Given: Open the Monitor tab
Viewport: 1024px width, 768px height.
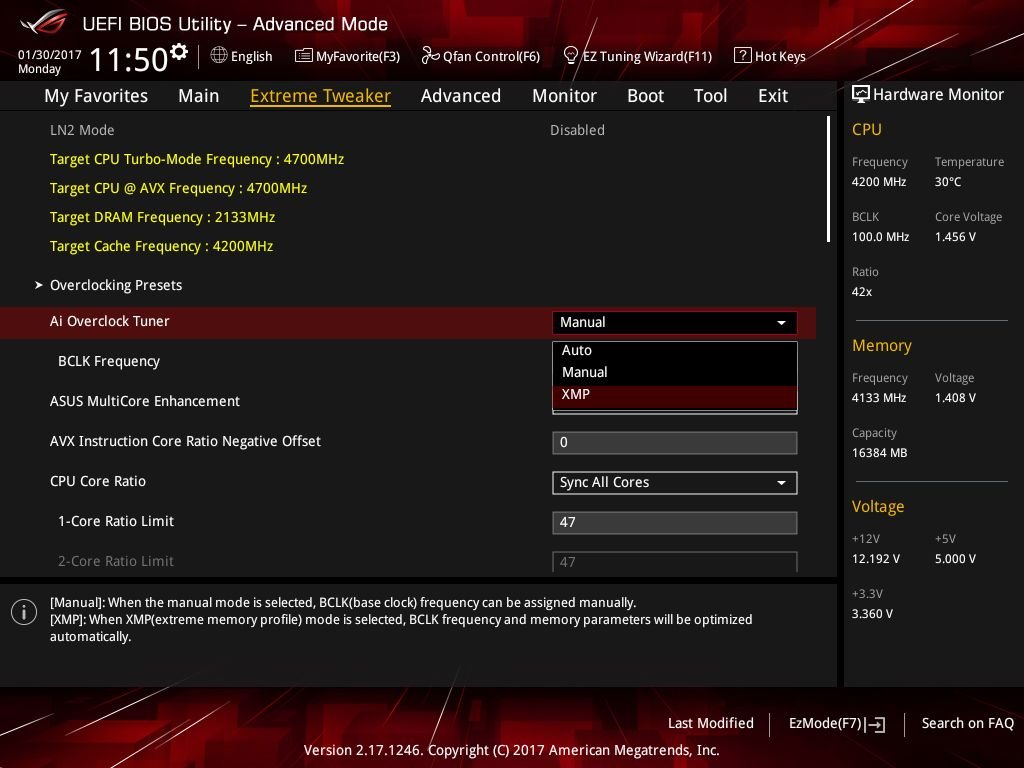Looking at the screenshot, I should (564, 96).
